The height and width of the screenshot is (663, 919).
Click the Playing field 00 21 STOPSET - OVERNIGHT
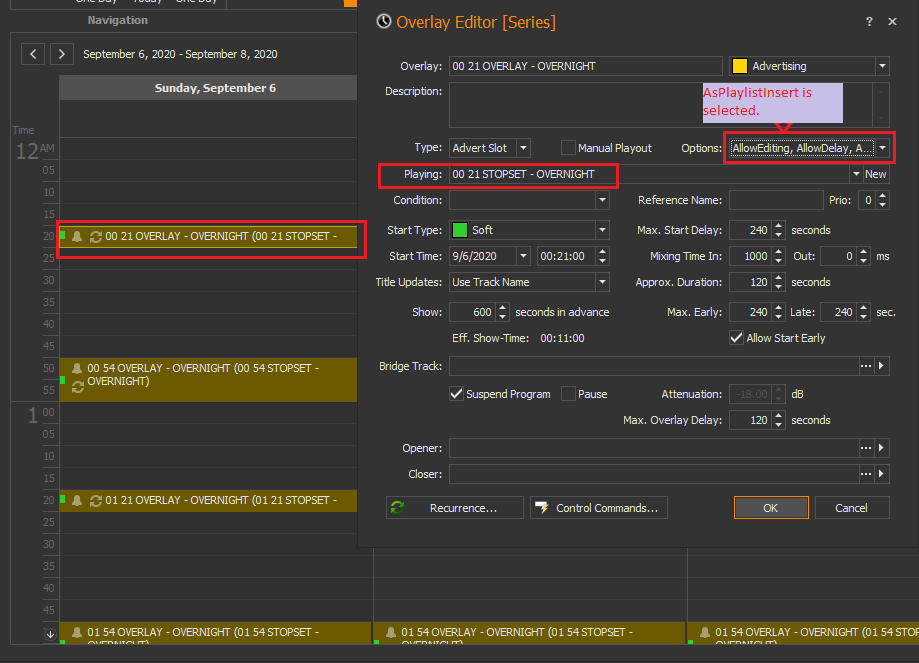pos(649,174)
